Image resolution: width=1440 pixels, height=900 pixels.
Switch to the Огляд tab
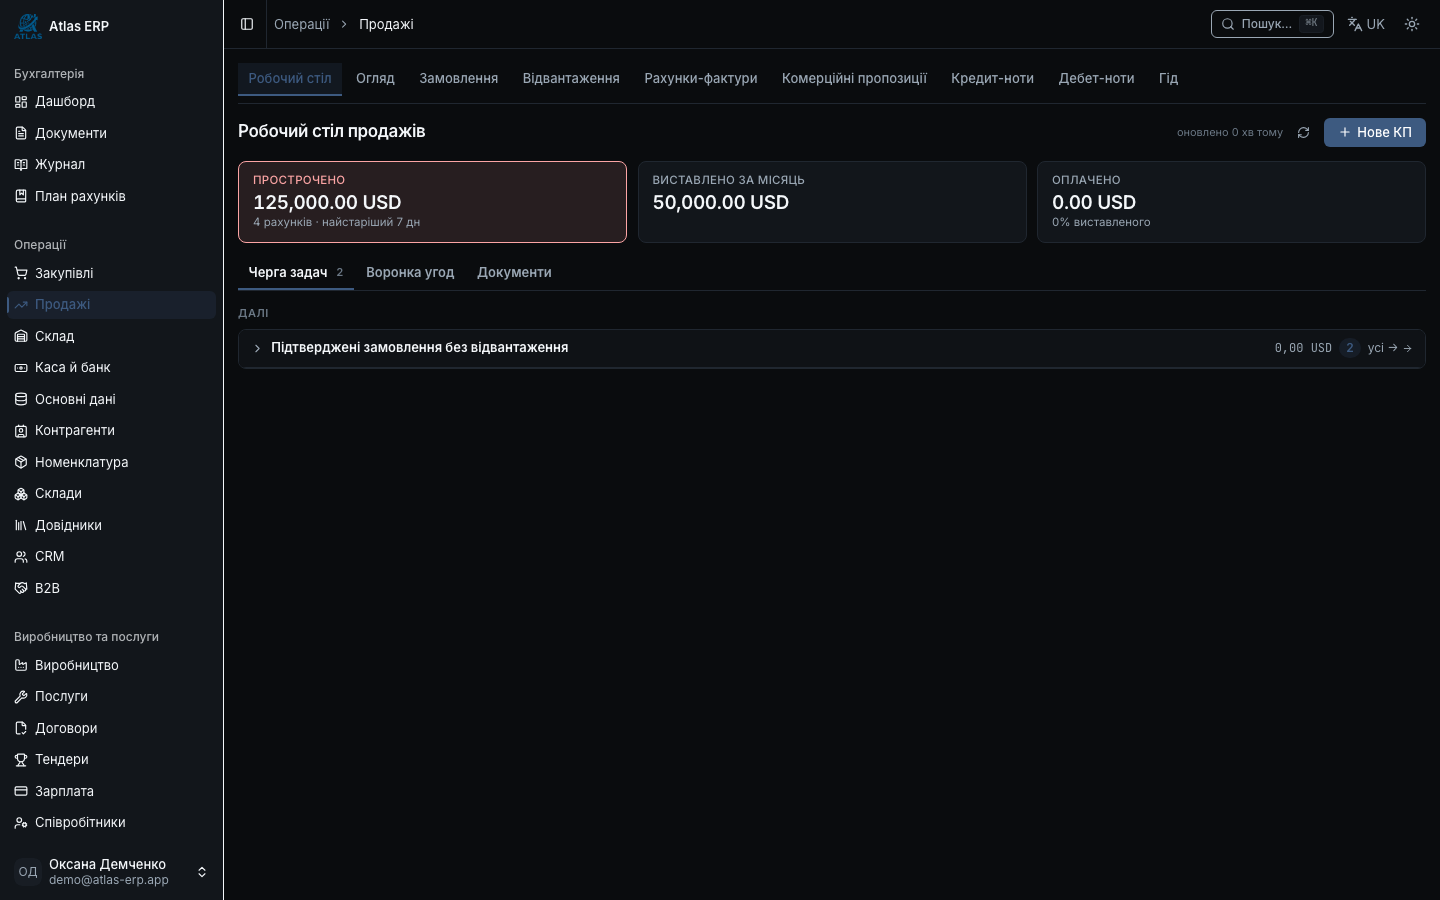375,78
